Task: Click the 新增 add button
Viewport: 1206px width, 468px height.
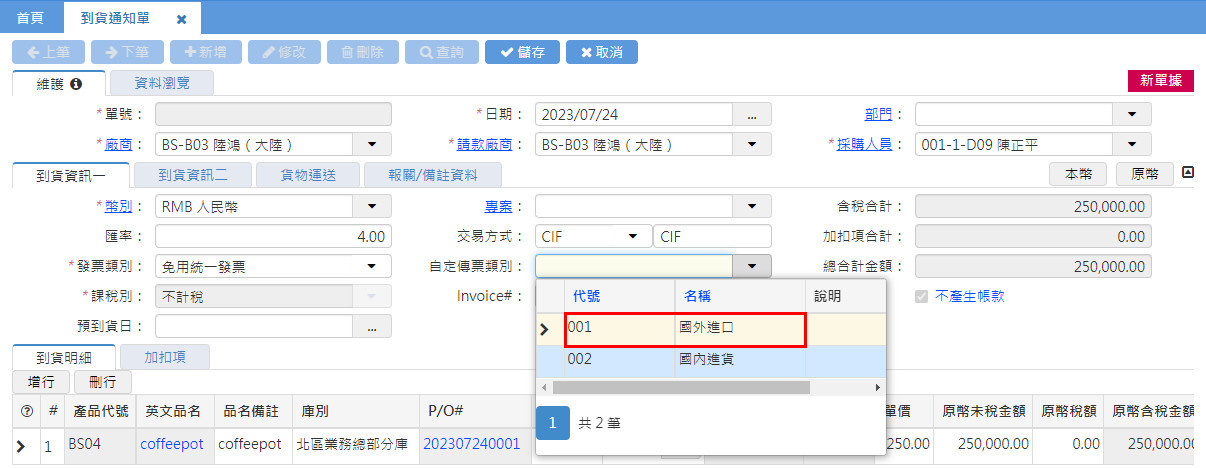Action: (x=206, y=52)
